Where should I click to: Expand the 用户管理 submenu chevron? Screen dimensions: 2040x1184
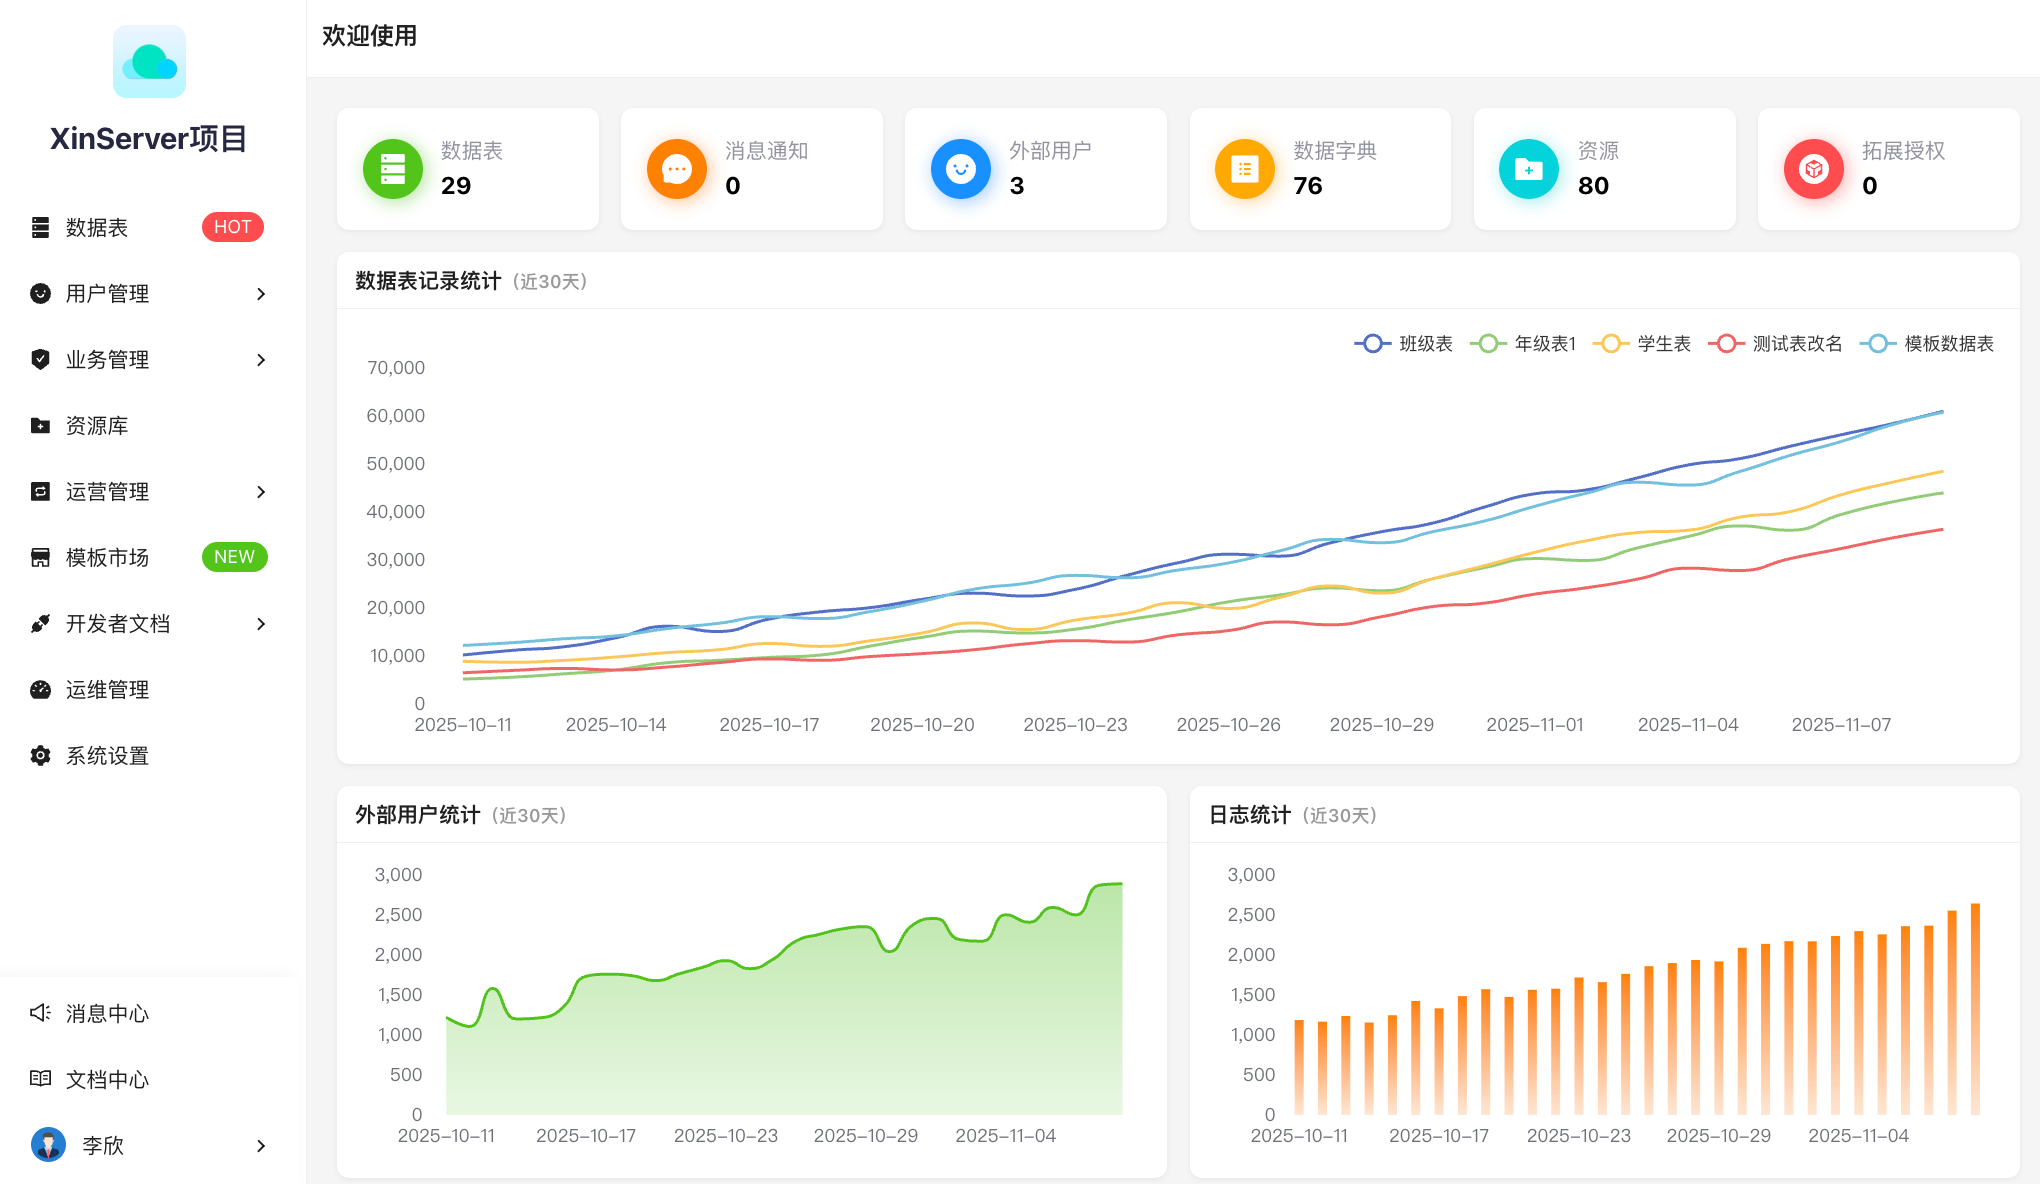261,294
